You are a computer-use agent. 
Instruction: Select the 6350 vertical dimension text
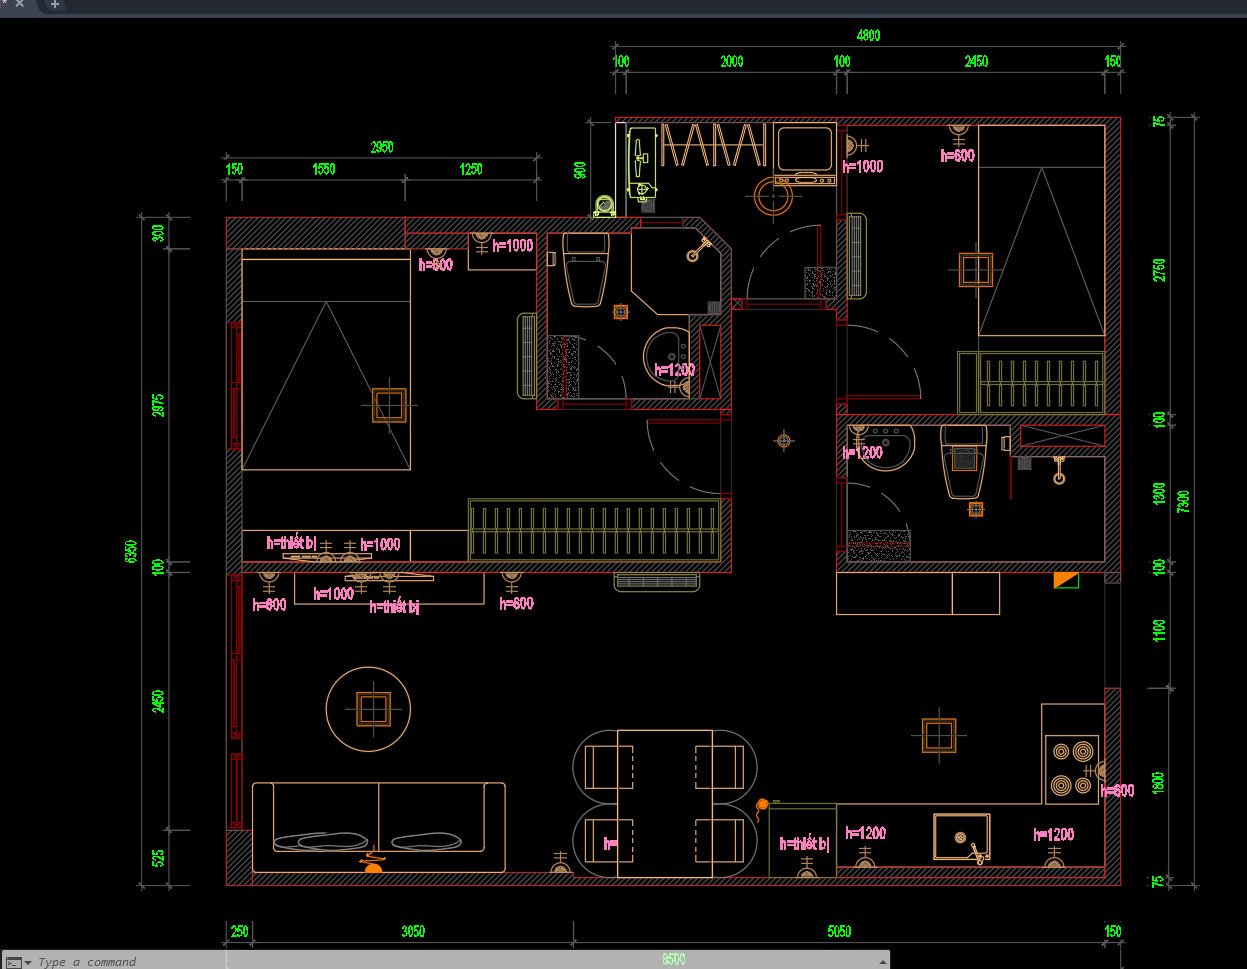pos(131,552)
